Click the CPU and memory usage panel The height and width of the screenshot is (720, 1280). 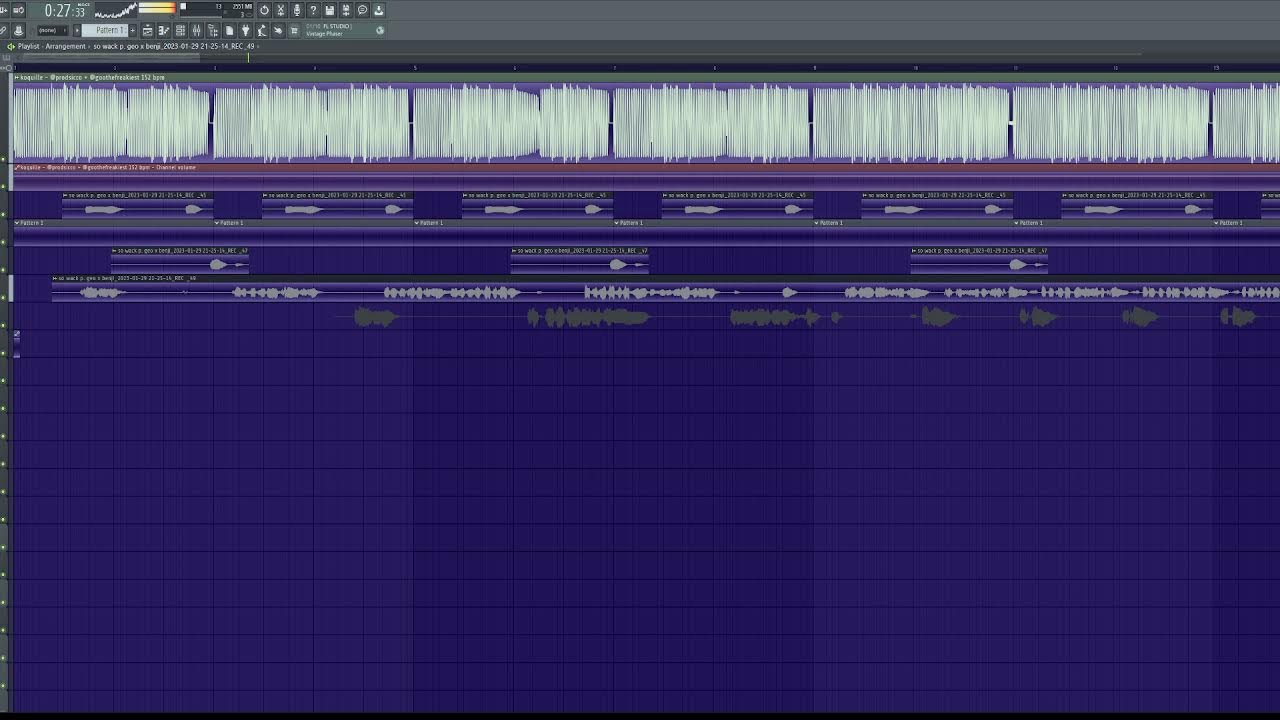(x=216, y=10)
